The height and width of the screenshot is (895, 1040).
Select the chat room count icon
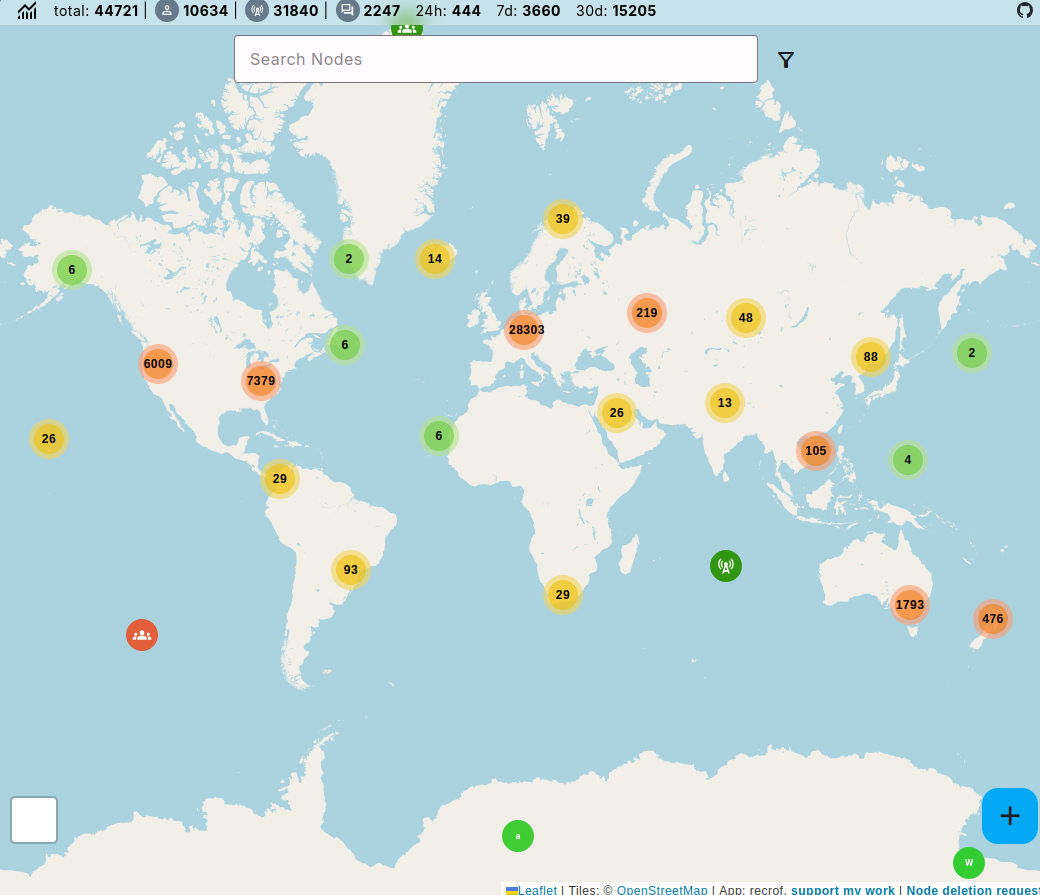[x=348, y=11]
